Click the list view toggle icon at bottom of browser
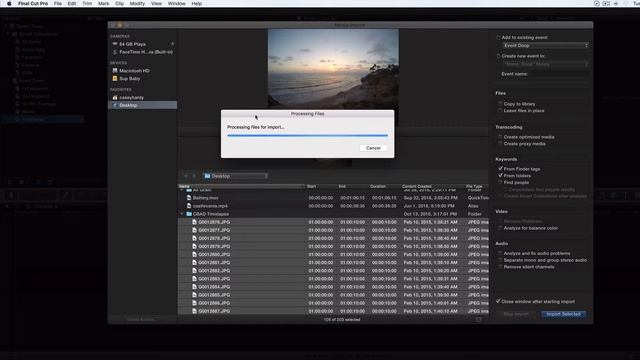640x360 pixels. tap(479, 320)
